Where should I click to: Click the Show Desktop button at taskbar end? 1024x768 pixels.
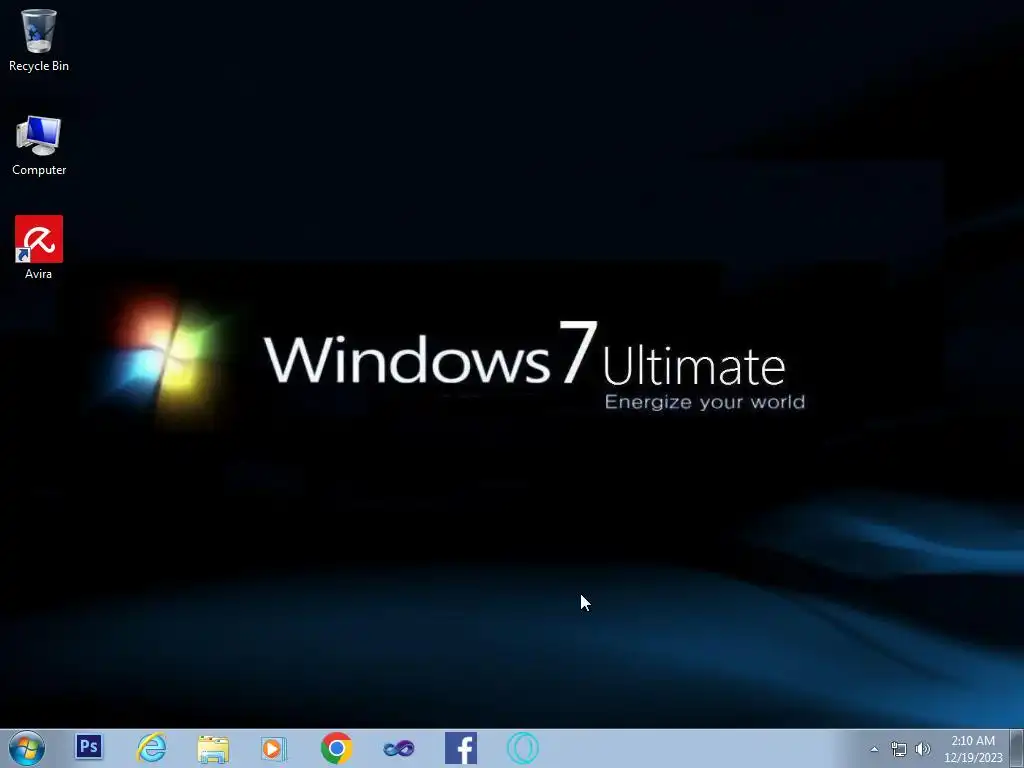[1016, 748]
